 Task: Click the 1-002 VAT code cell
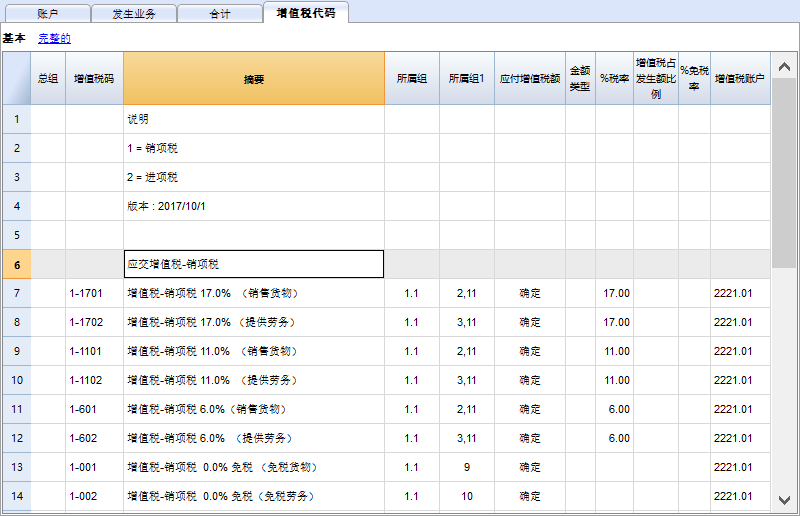point(94,496)
